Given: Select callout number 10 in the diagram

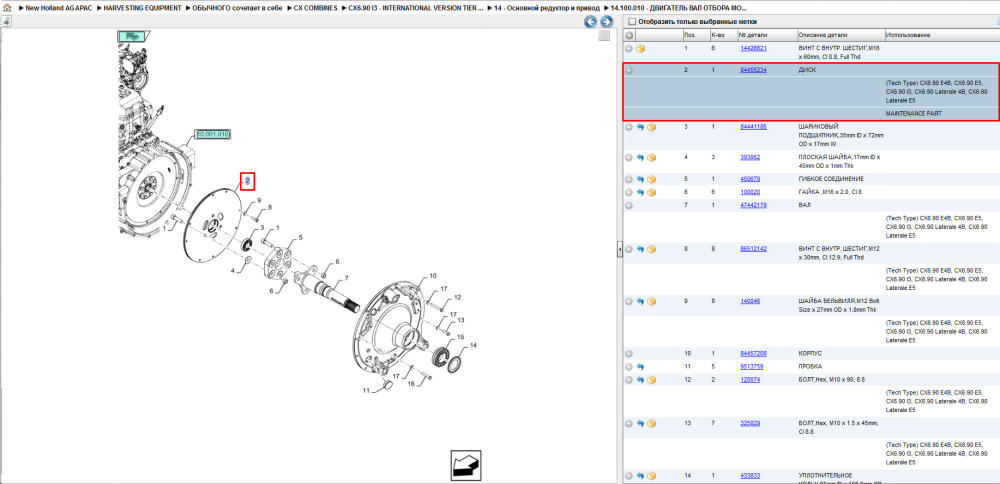Looking at the screenshot, I should 432,276.
